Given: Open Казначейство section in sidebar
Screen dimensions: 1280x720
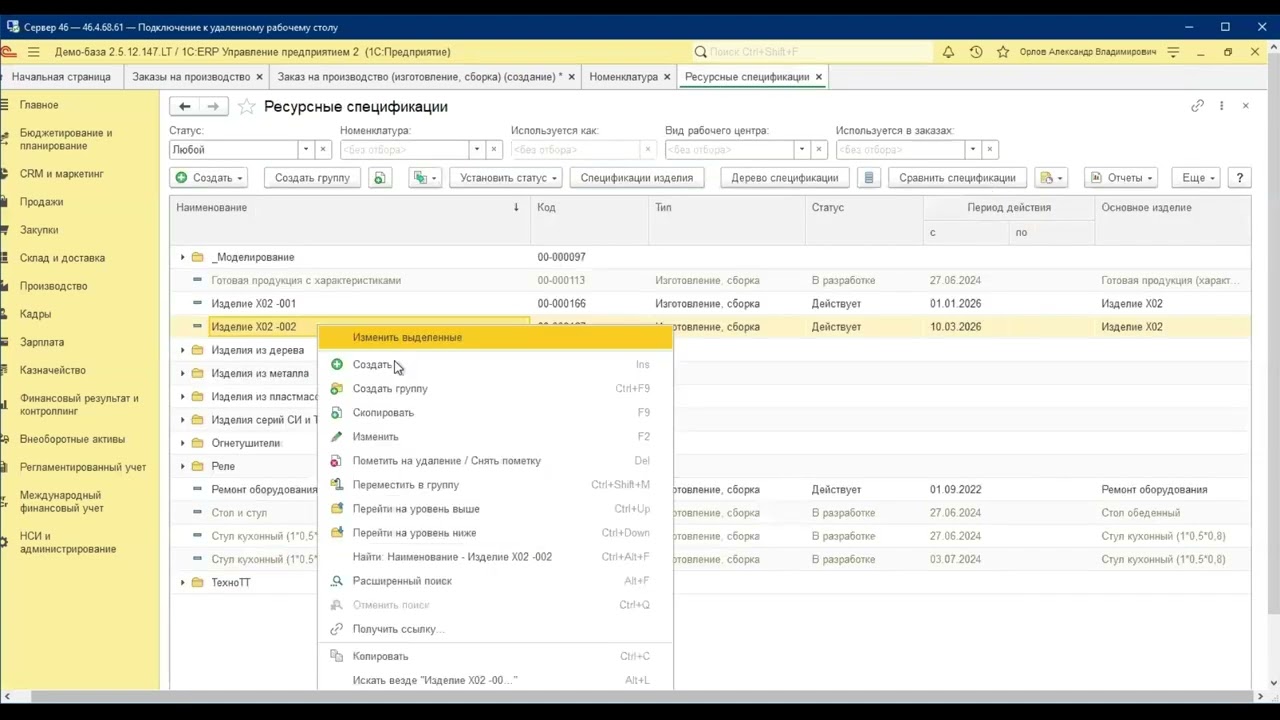Looking at the screenshot, I should point(52,370).
